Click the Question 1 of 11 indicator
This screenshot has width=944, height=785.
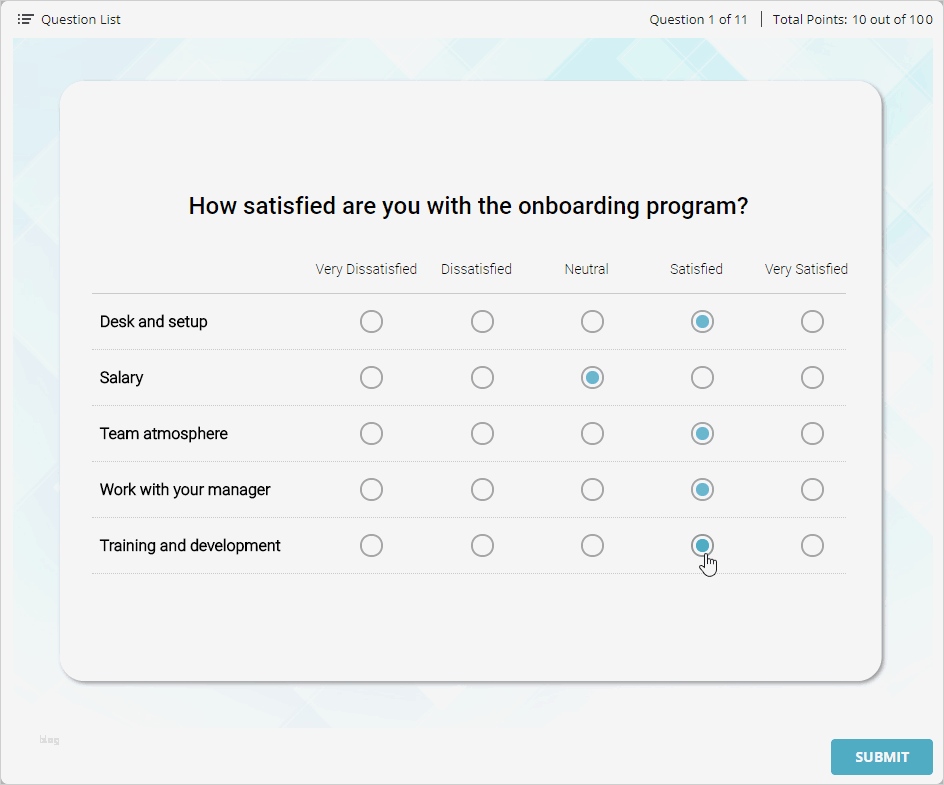(x=698, y=19)
